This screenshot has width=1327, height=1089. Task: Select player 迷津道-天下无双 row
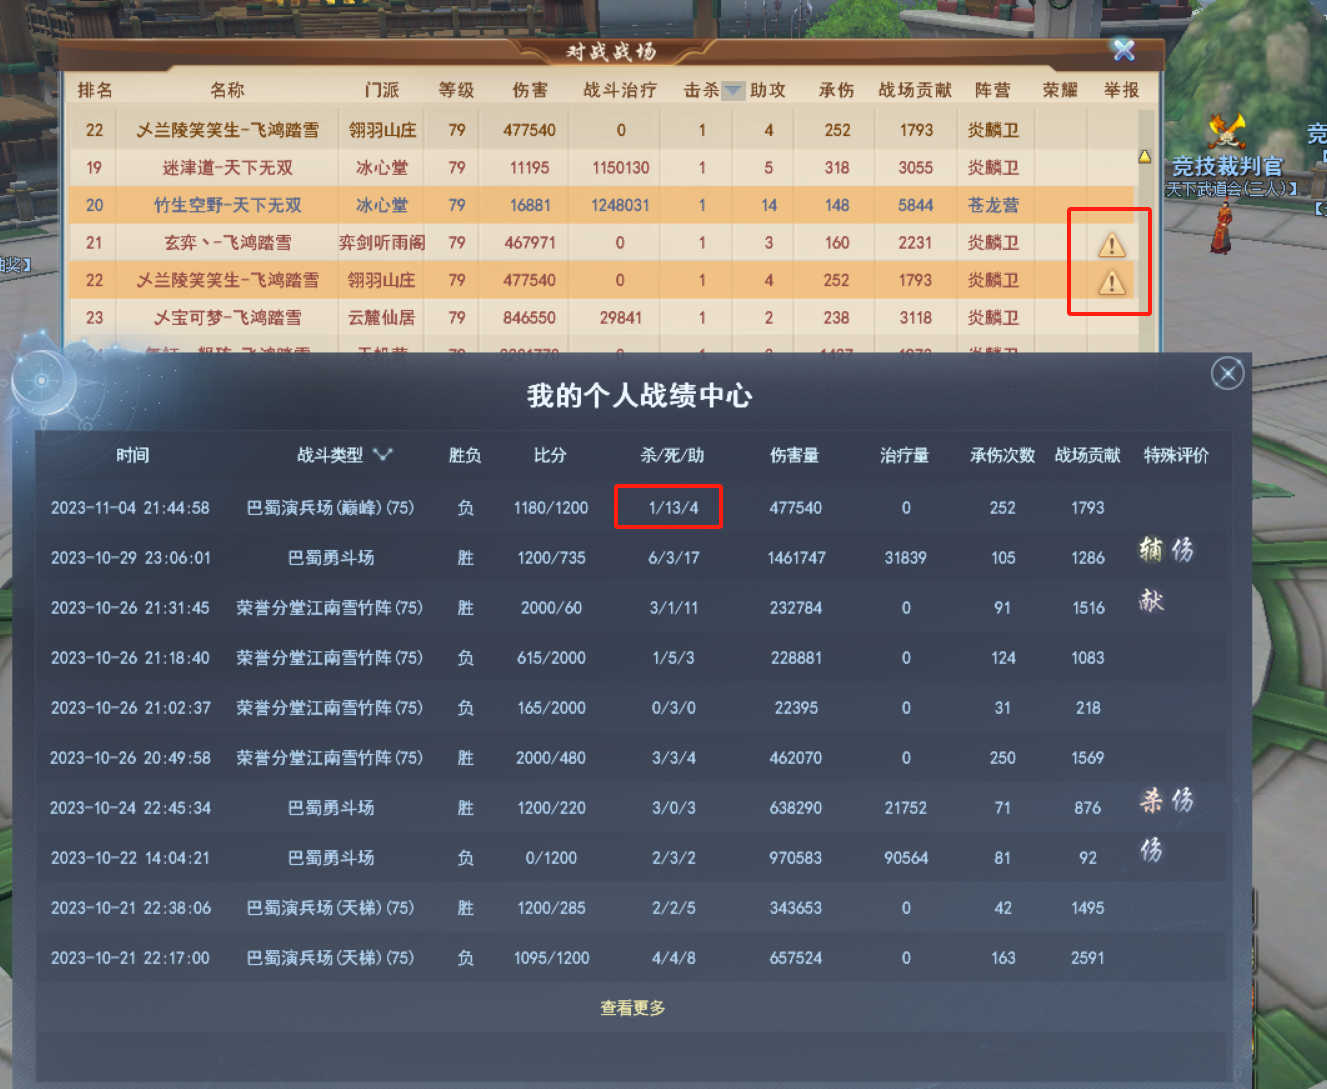[601, 168]
